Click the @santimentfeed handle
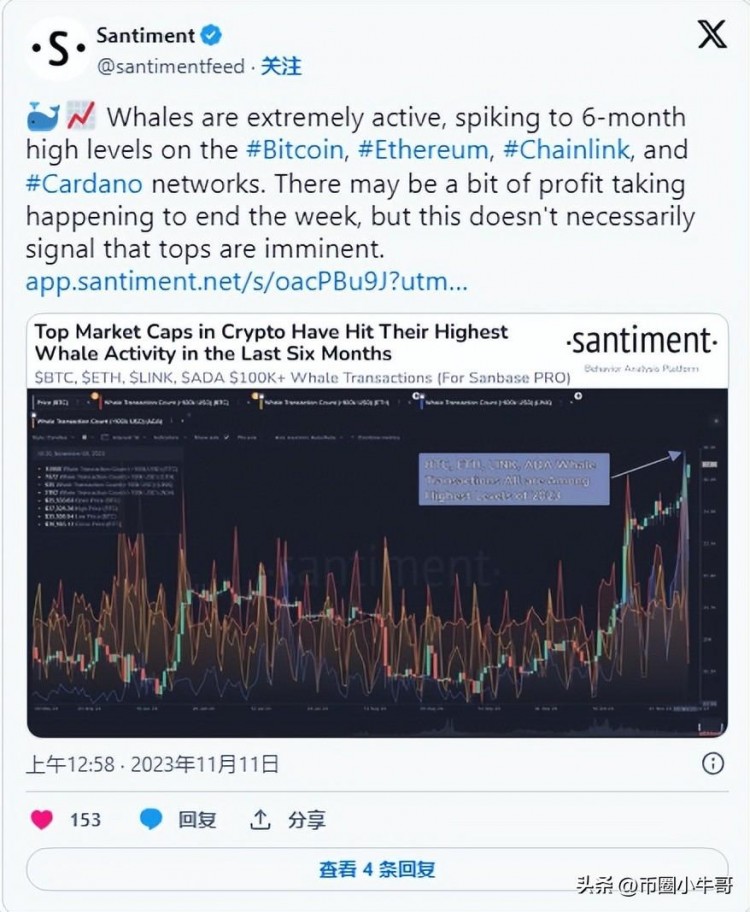This screenshot has width=750, height=912. coord(170,66)
